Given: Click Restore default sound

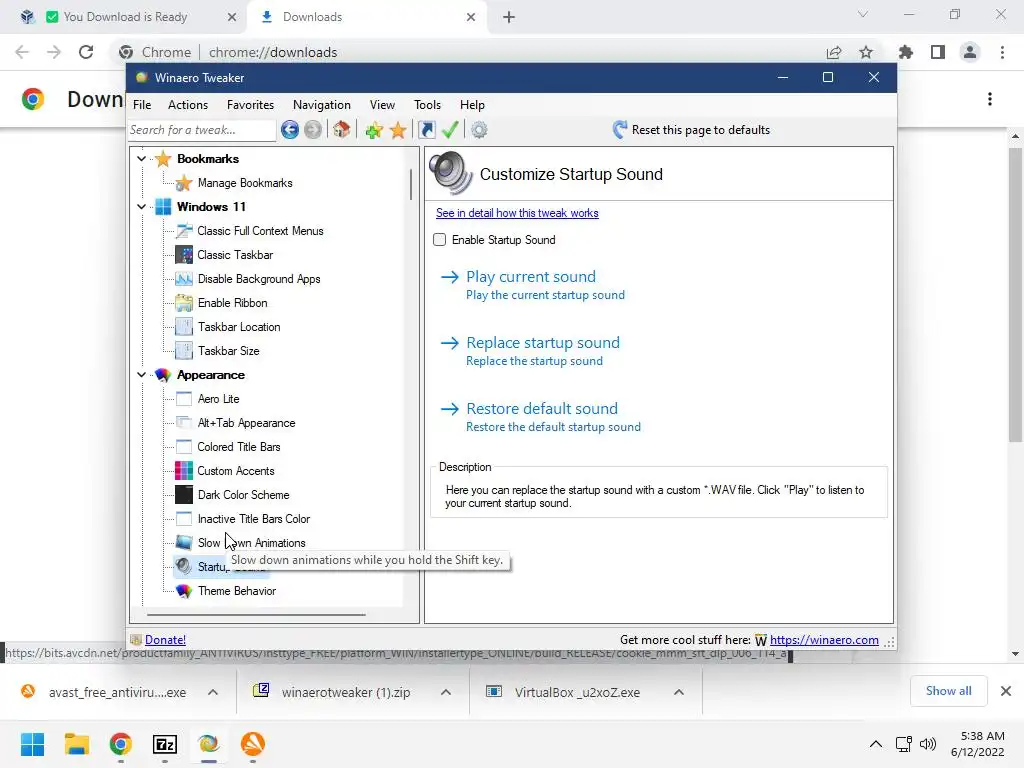Looking at the screenshot, I should coord(541,409).
